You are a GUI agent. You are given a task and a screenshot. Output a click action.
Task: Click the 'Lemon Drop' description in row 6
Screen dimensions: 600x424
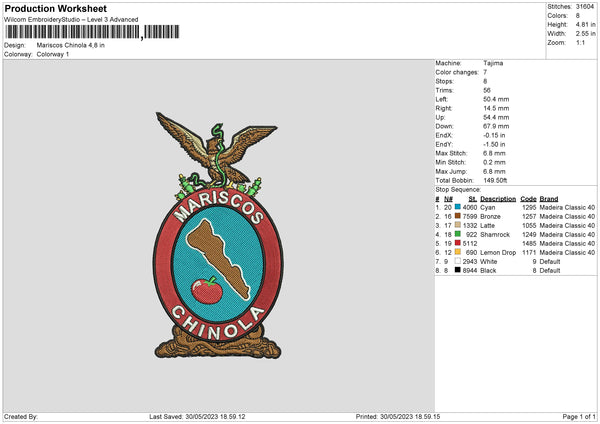498,253
